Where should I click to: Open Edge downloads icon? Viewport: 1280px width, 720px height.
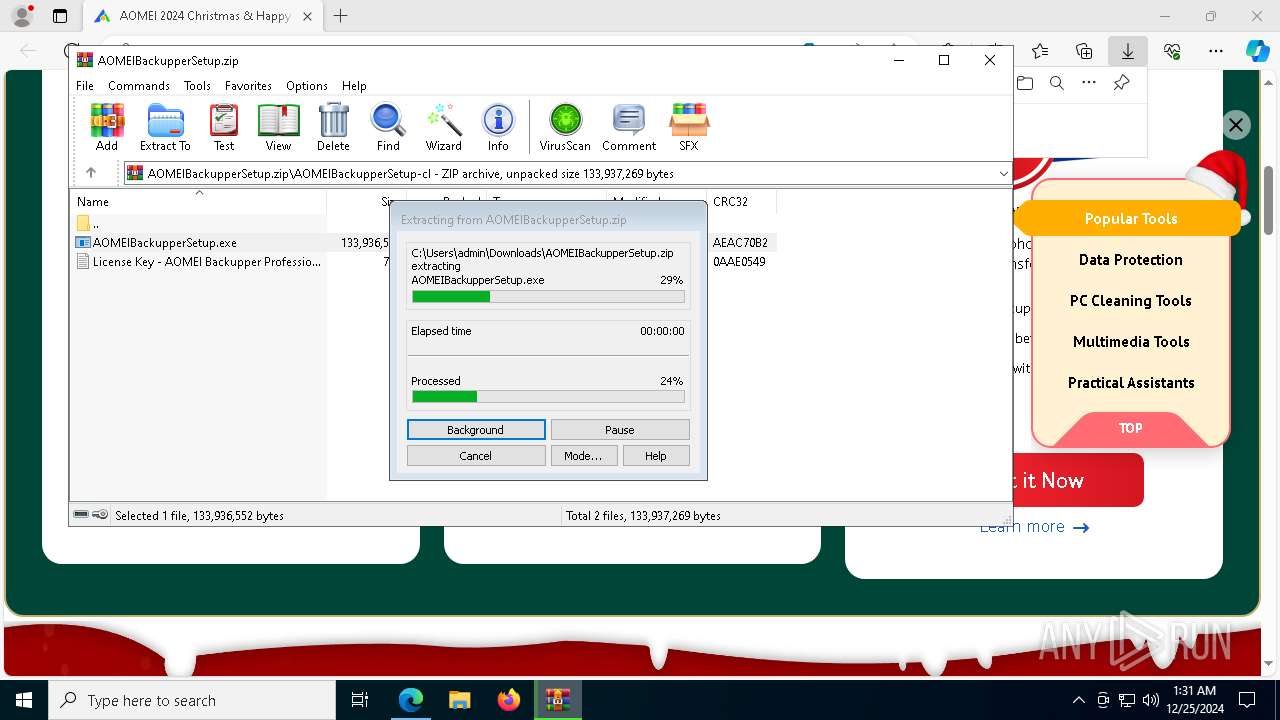click(1127, 51)
